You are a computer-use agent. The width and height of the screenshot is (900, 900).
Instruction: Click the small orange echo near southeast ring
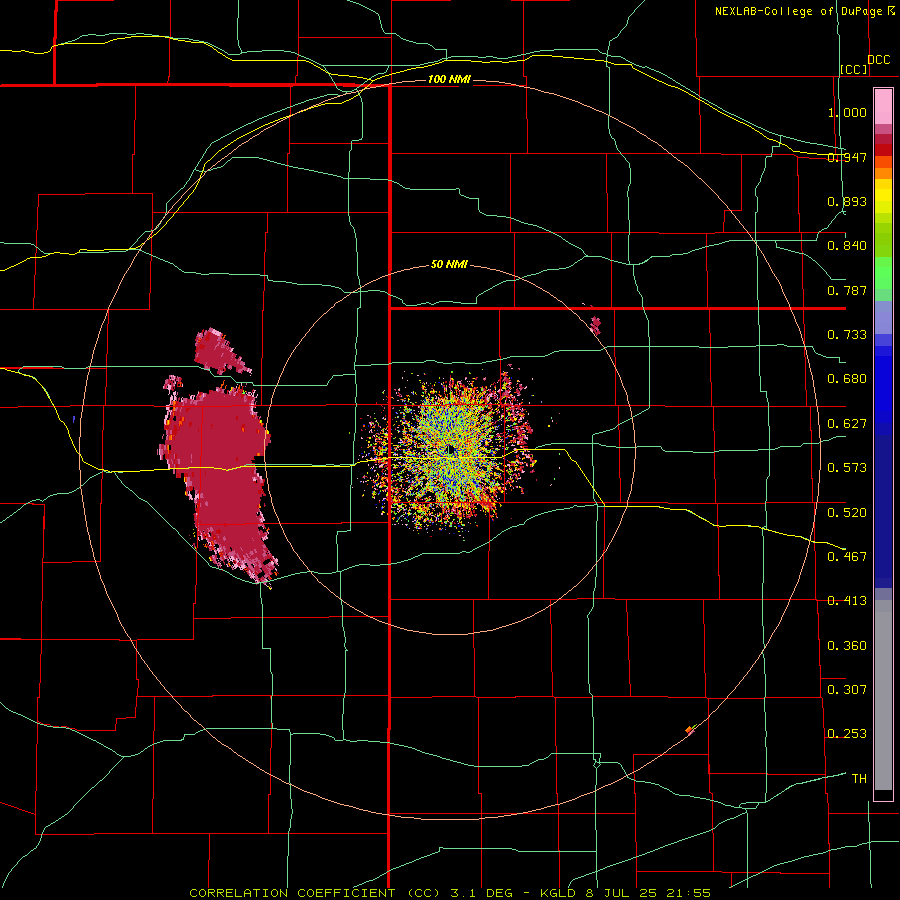coord(690,730)
